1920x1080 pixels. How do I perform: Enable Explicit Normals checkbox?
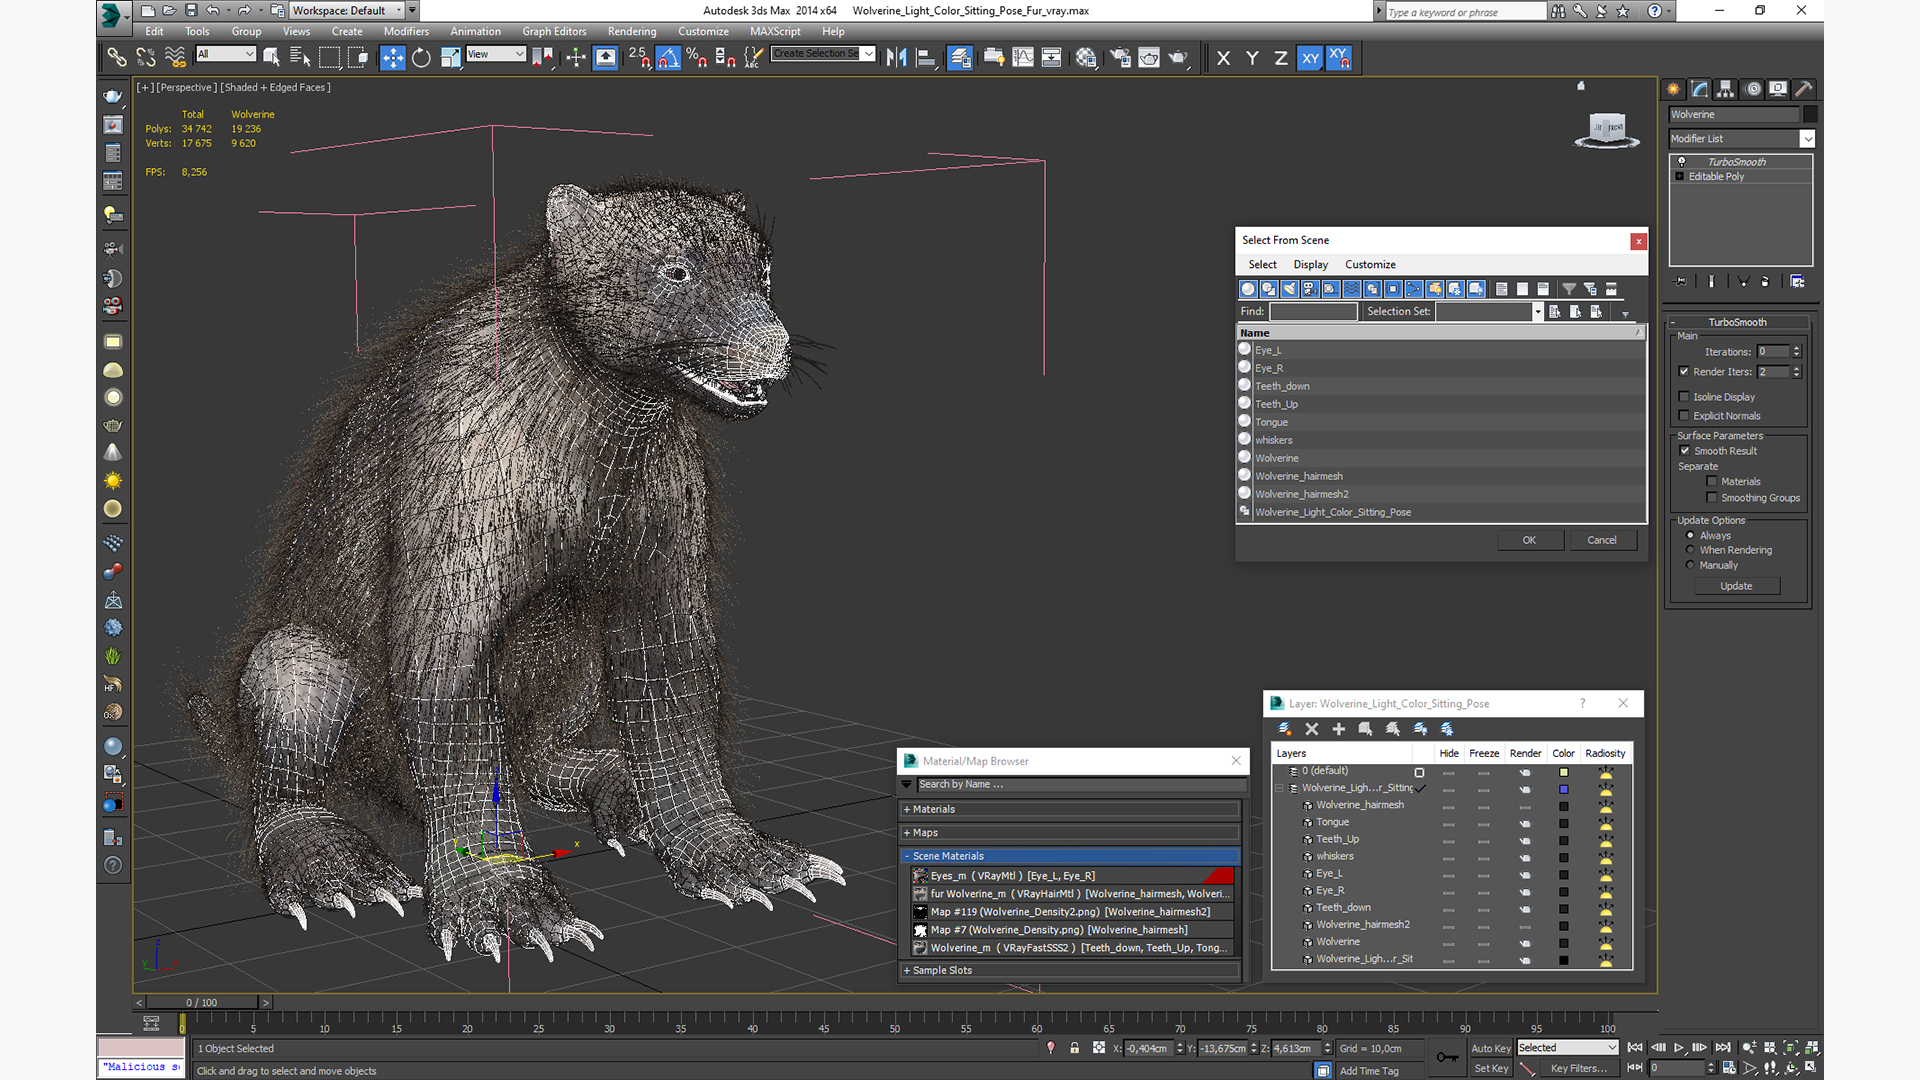point(1685,416)
